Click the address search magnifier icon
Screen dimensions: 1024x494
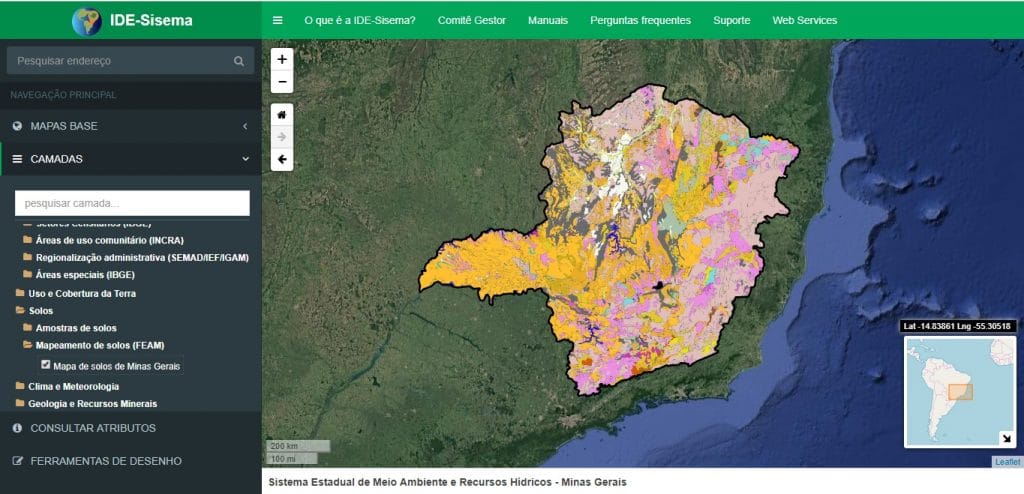[x=238, y=61]
